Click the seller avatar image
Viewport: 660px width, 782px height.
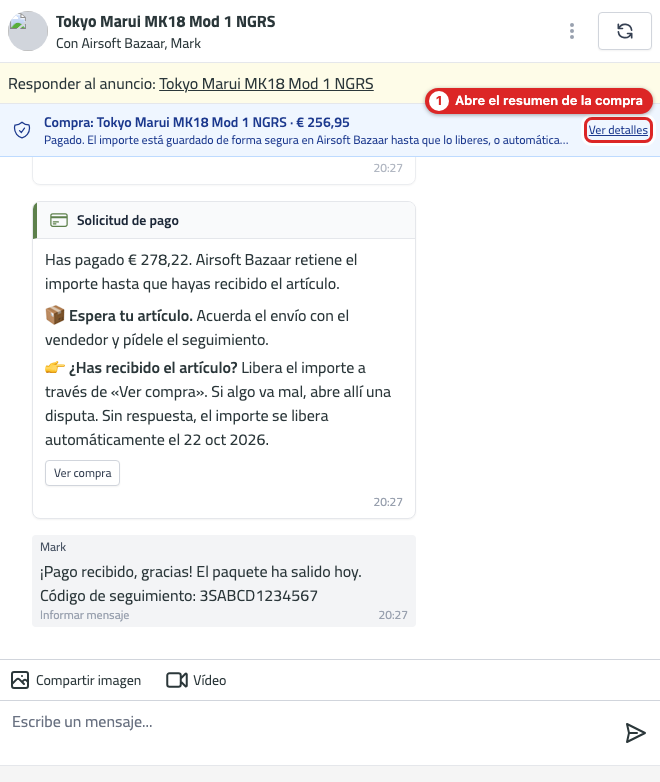tap(28, 31)
